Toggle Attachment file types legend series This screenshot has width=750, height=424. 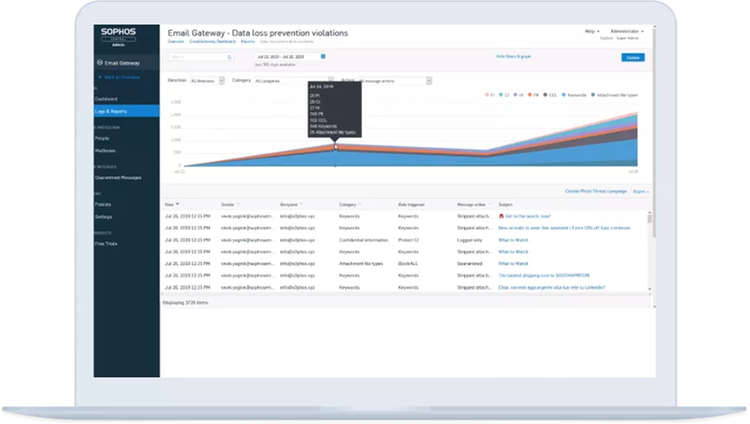click(x=614, y=95)
